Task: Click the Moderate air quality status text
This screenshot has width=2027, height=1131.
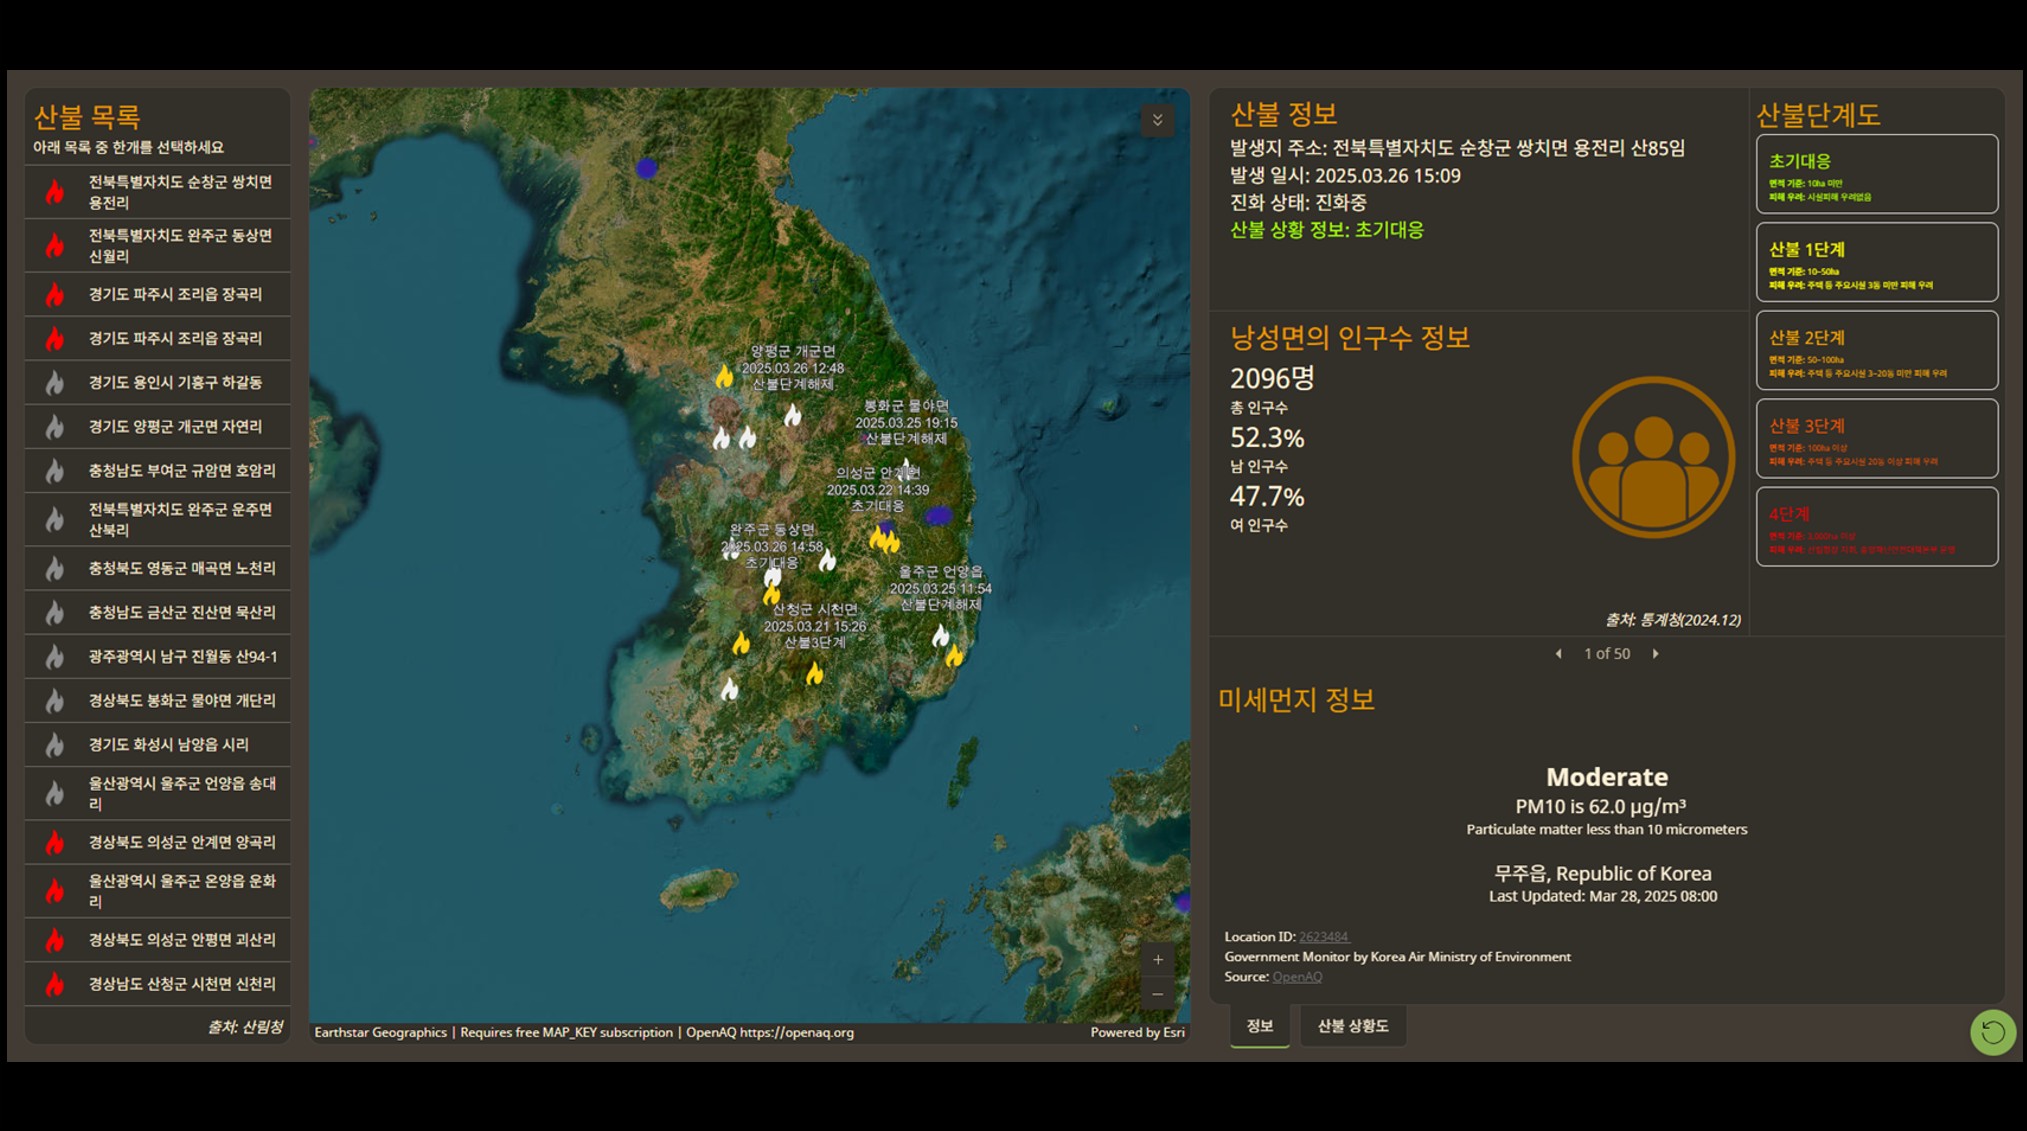Action: pos(1607,777)
